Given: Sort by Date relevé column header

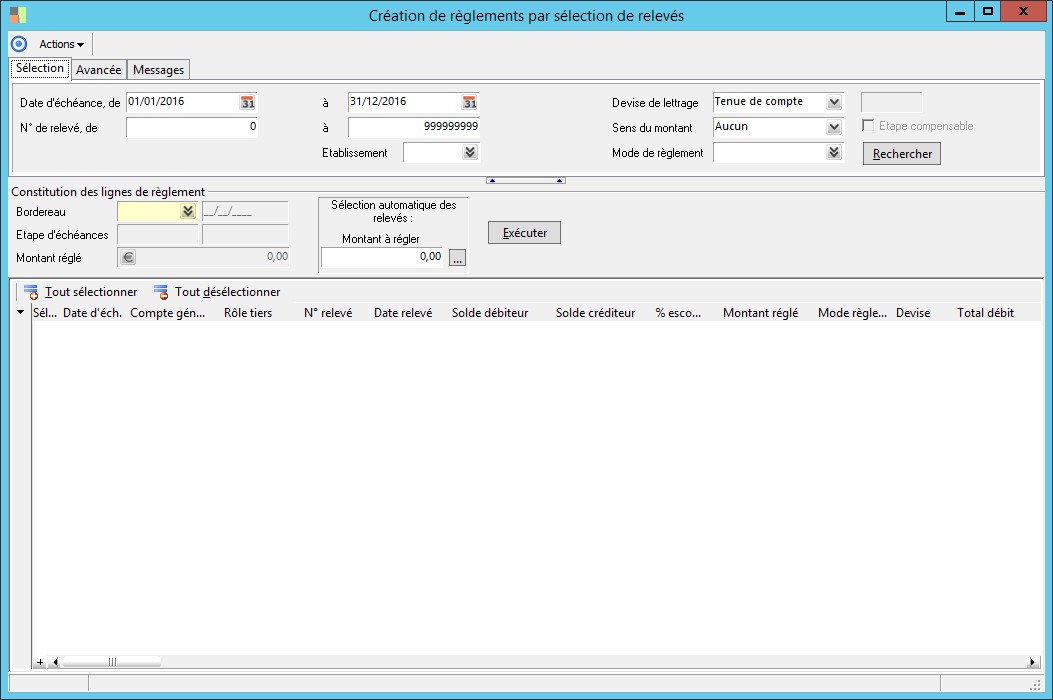Looking at the screenshot, I should click(x=403, y=313).
